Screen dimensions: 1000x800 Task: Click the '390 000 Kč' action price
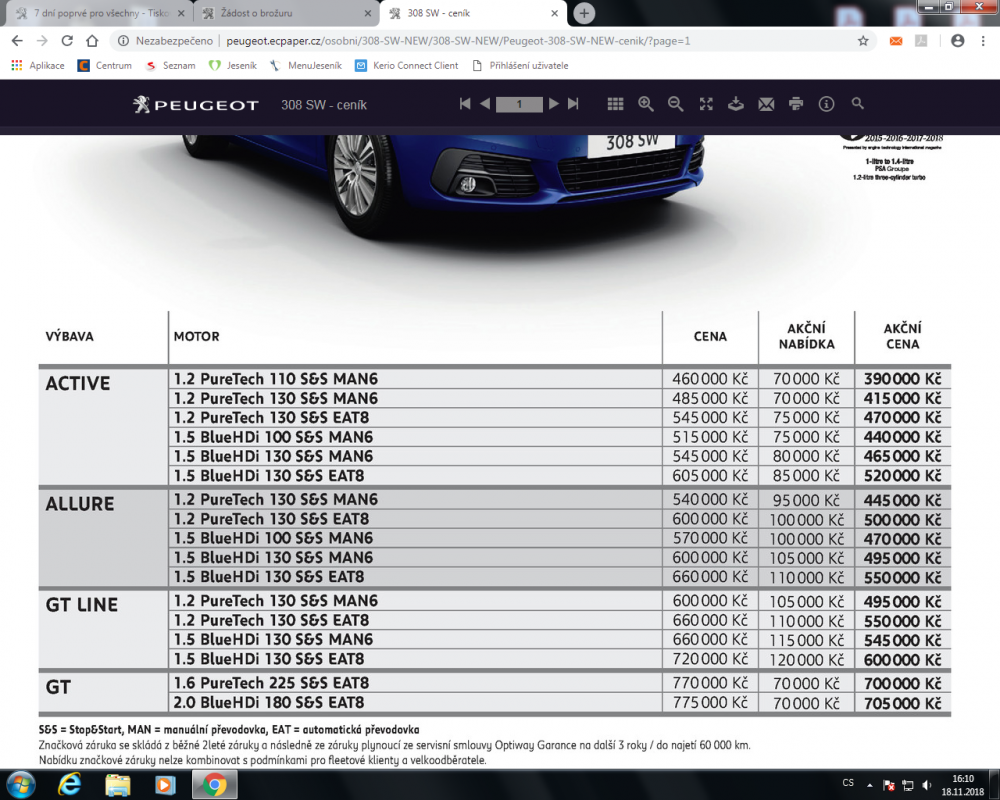pos(902,379)
